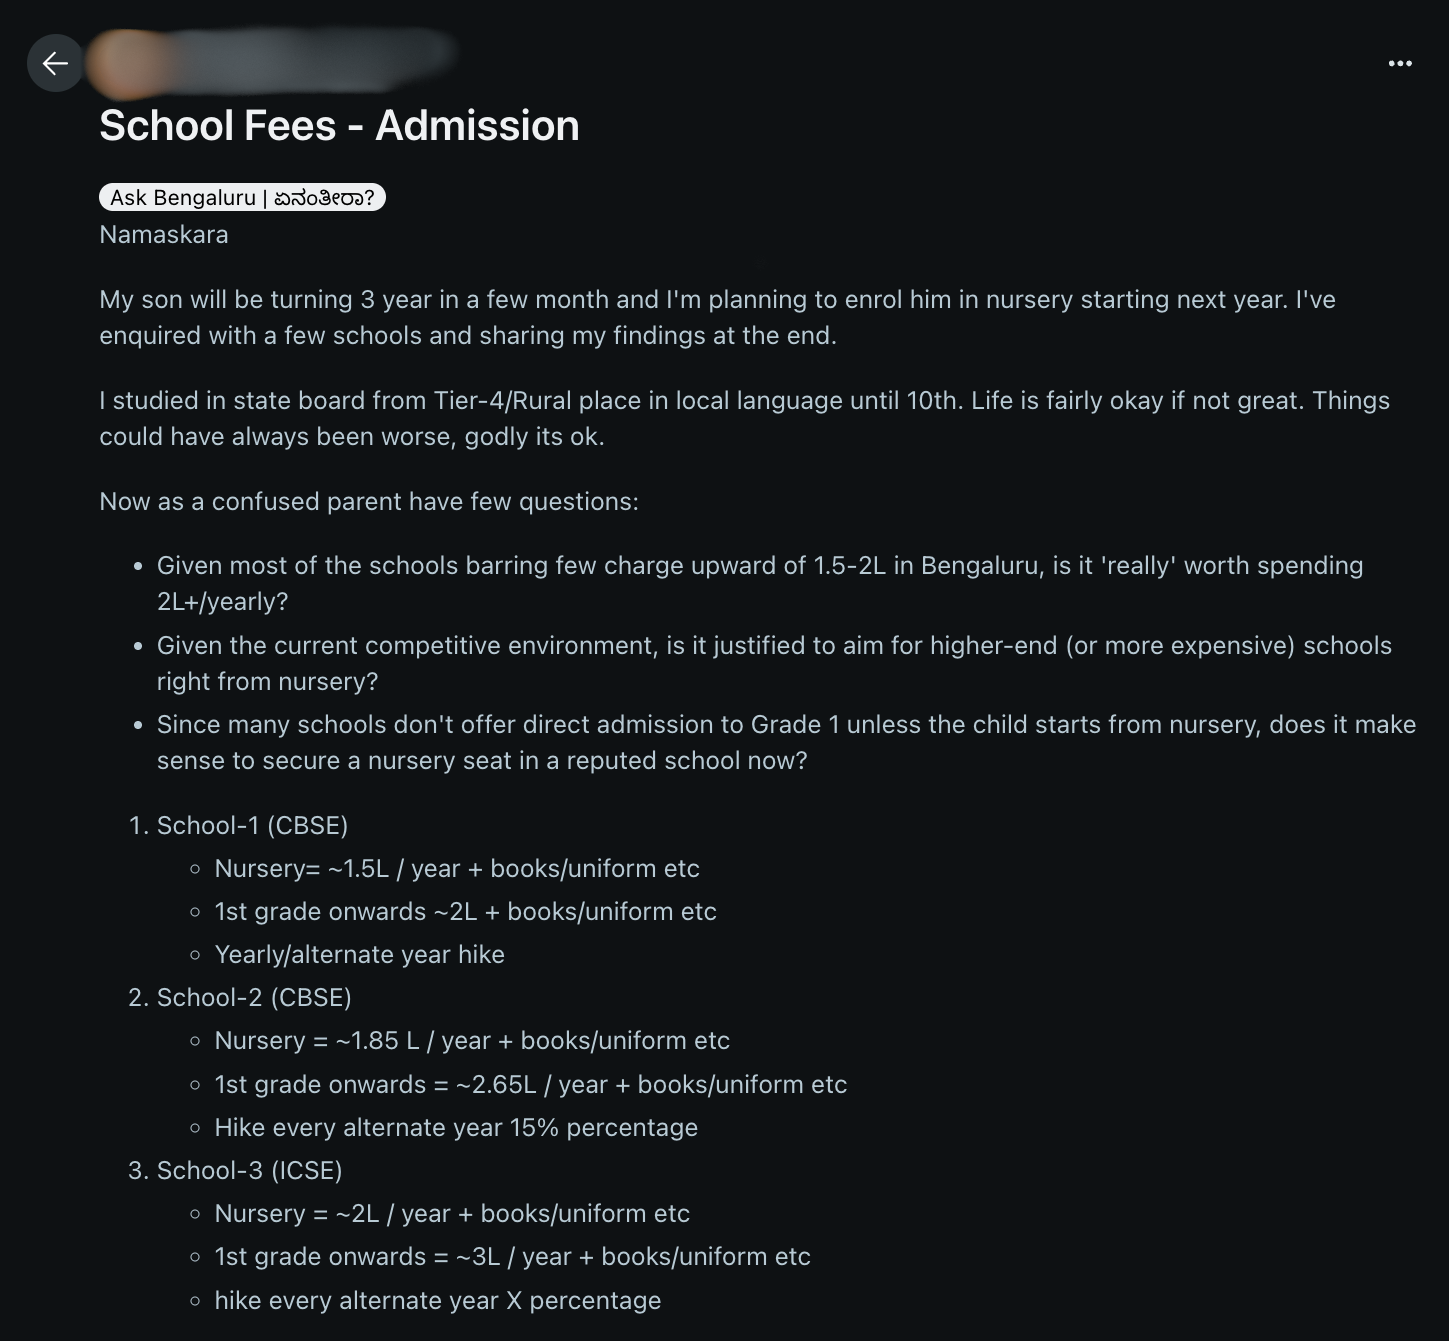The height and width of the screenshot is (1341, 1449).
Task: Click the 'Hike every alternate year 15%' line
Action: tap(456, 1128)
